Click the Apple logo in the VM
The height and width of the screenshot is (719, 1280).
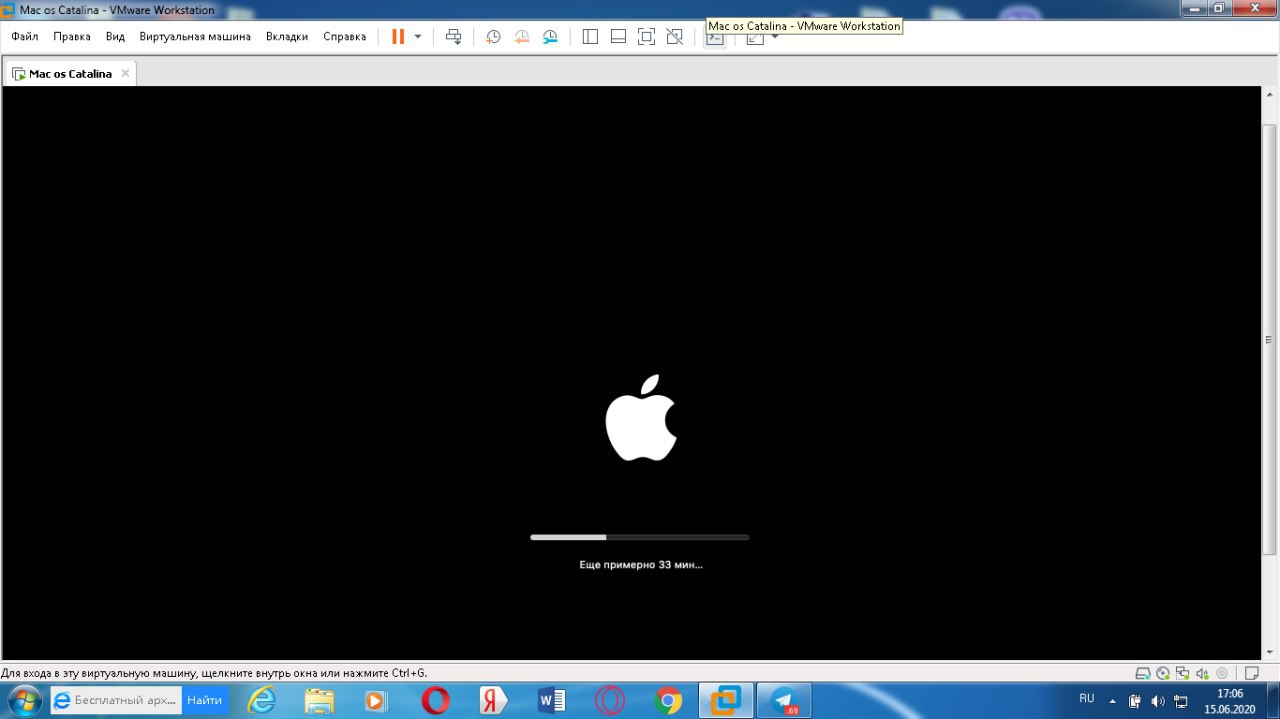click(641, 418)
